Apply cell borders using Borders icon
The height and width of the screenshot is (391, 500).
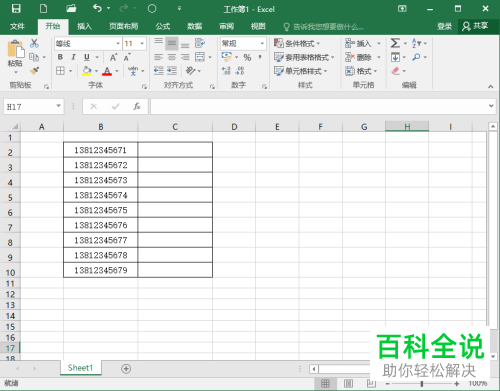click(60, 71)
